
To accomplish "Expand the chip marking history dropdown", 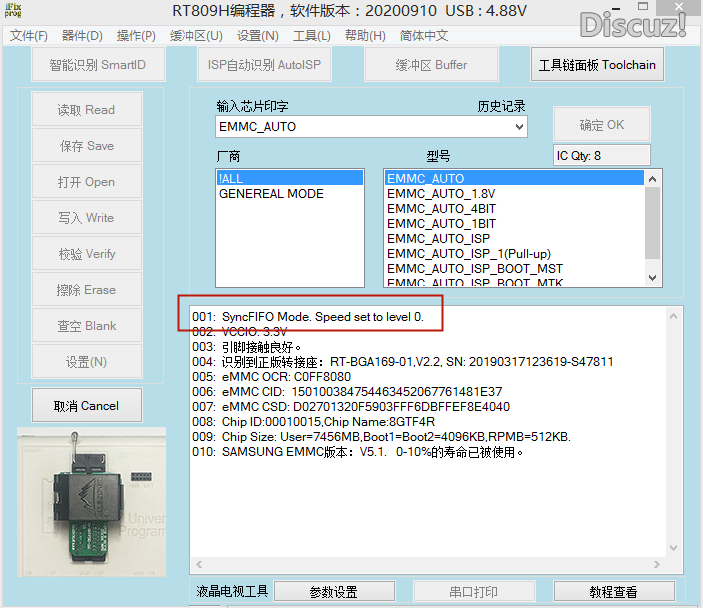I will pos(518,127).
